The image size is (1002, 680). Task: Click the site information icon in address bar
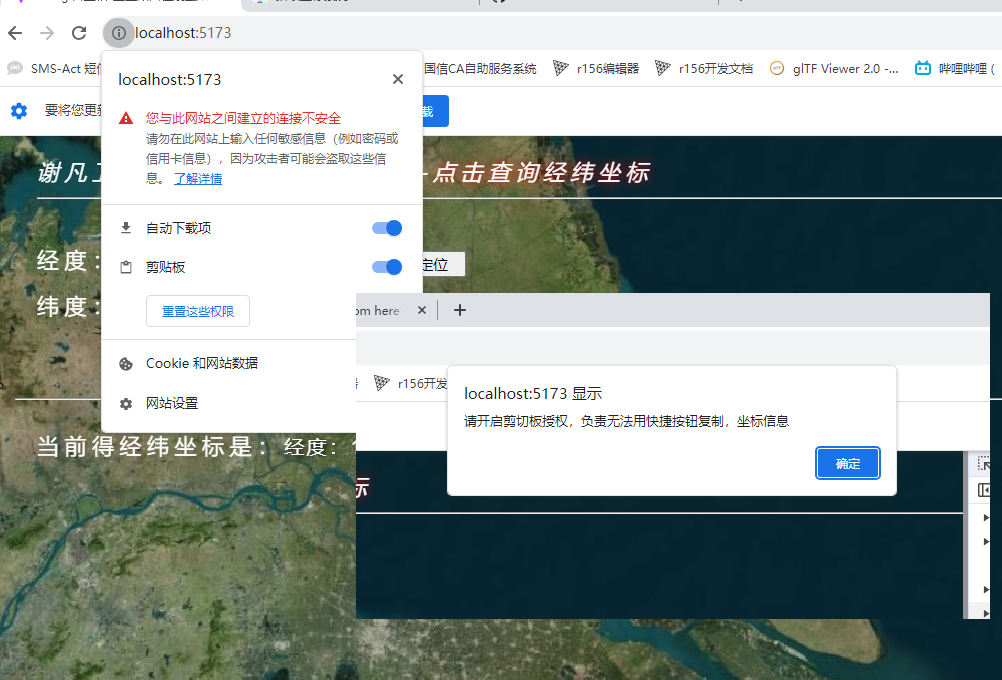pyautogui.click(x=119, y=33)
